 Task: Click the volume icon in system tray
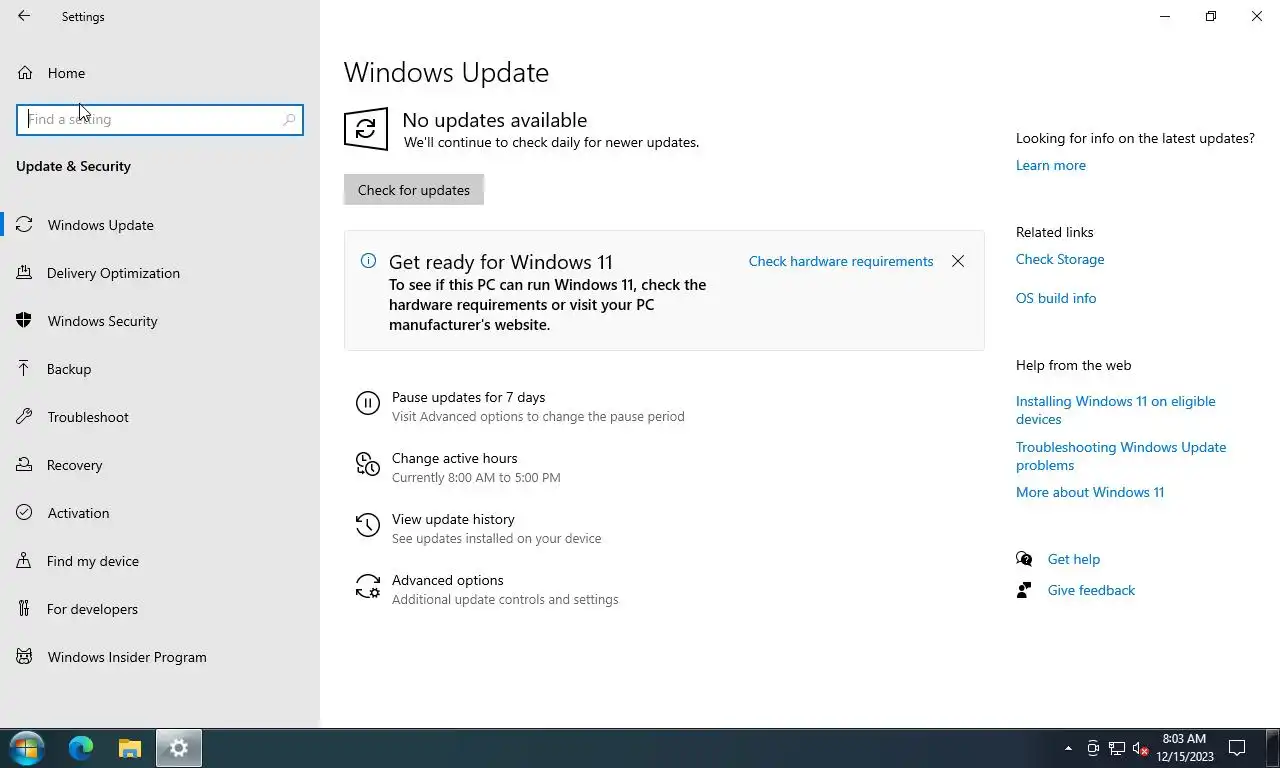pos(1140,748)
